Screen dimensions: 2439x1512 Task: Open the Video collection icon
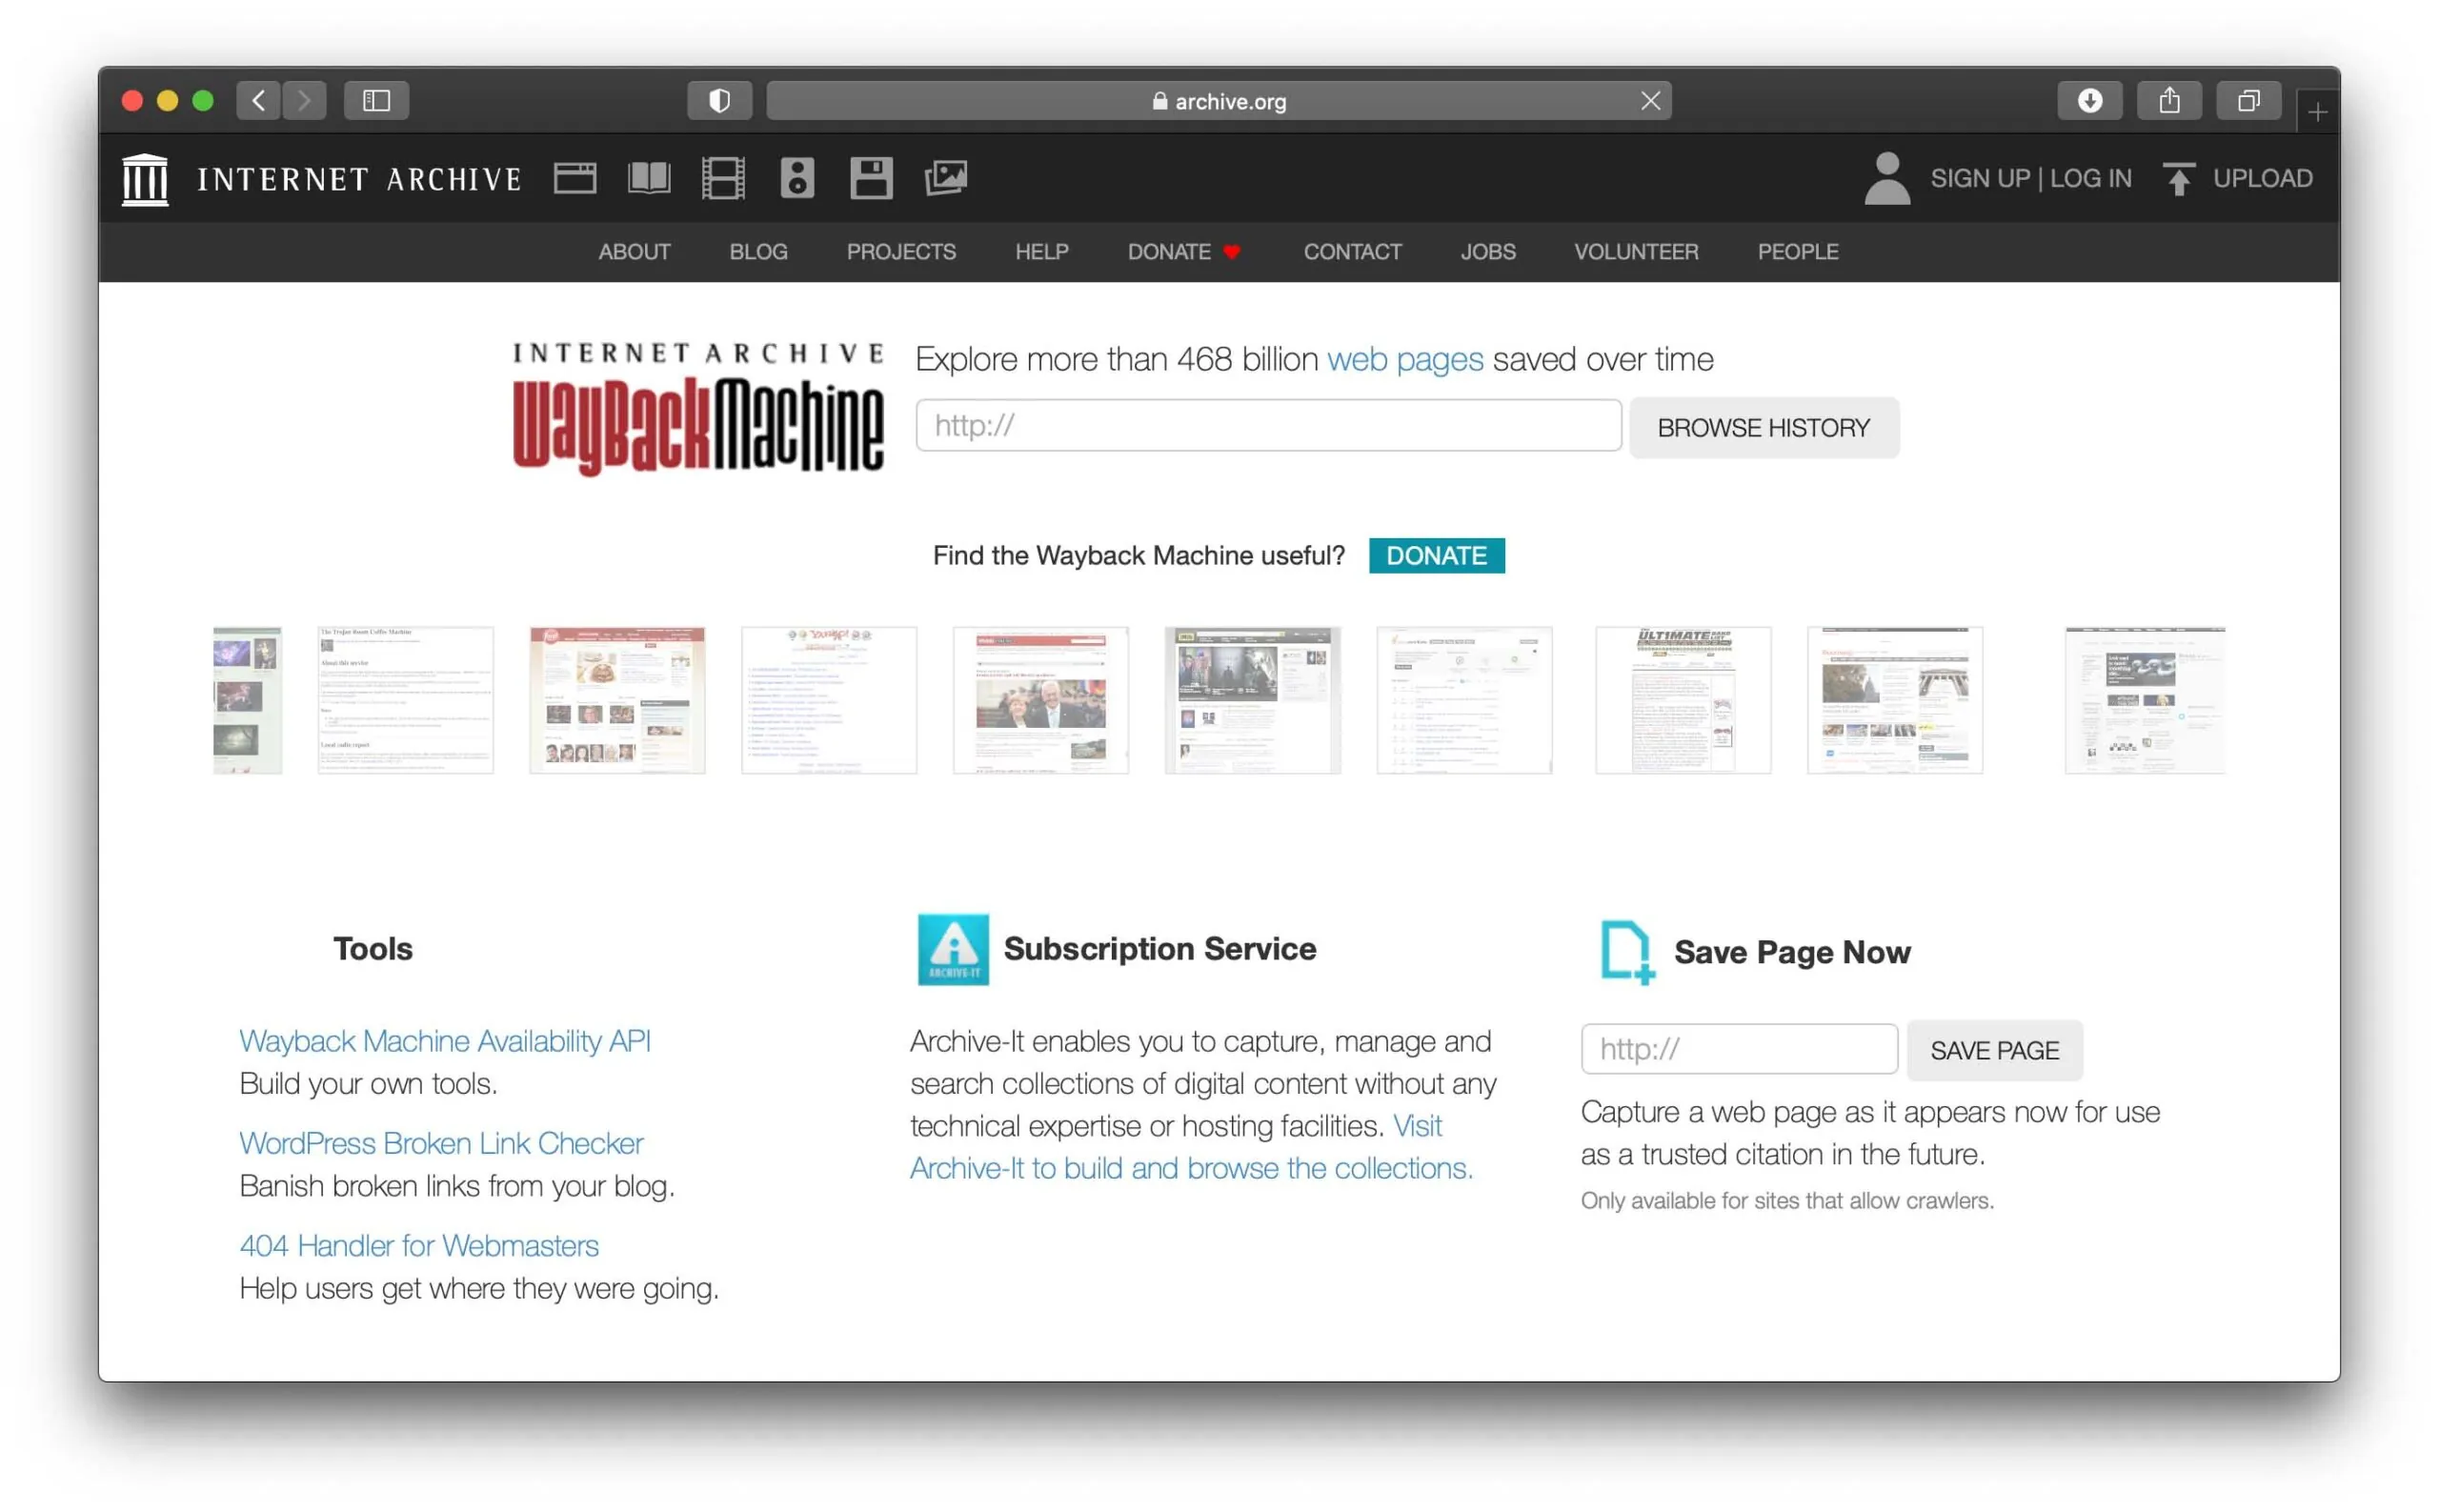coord(723,177)
